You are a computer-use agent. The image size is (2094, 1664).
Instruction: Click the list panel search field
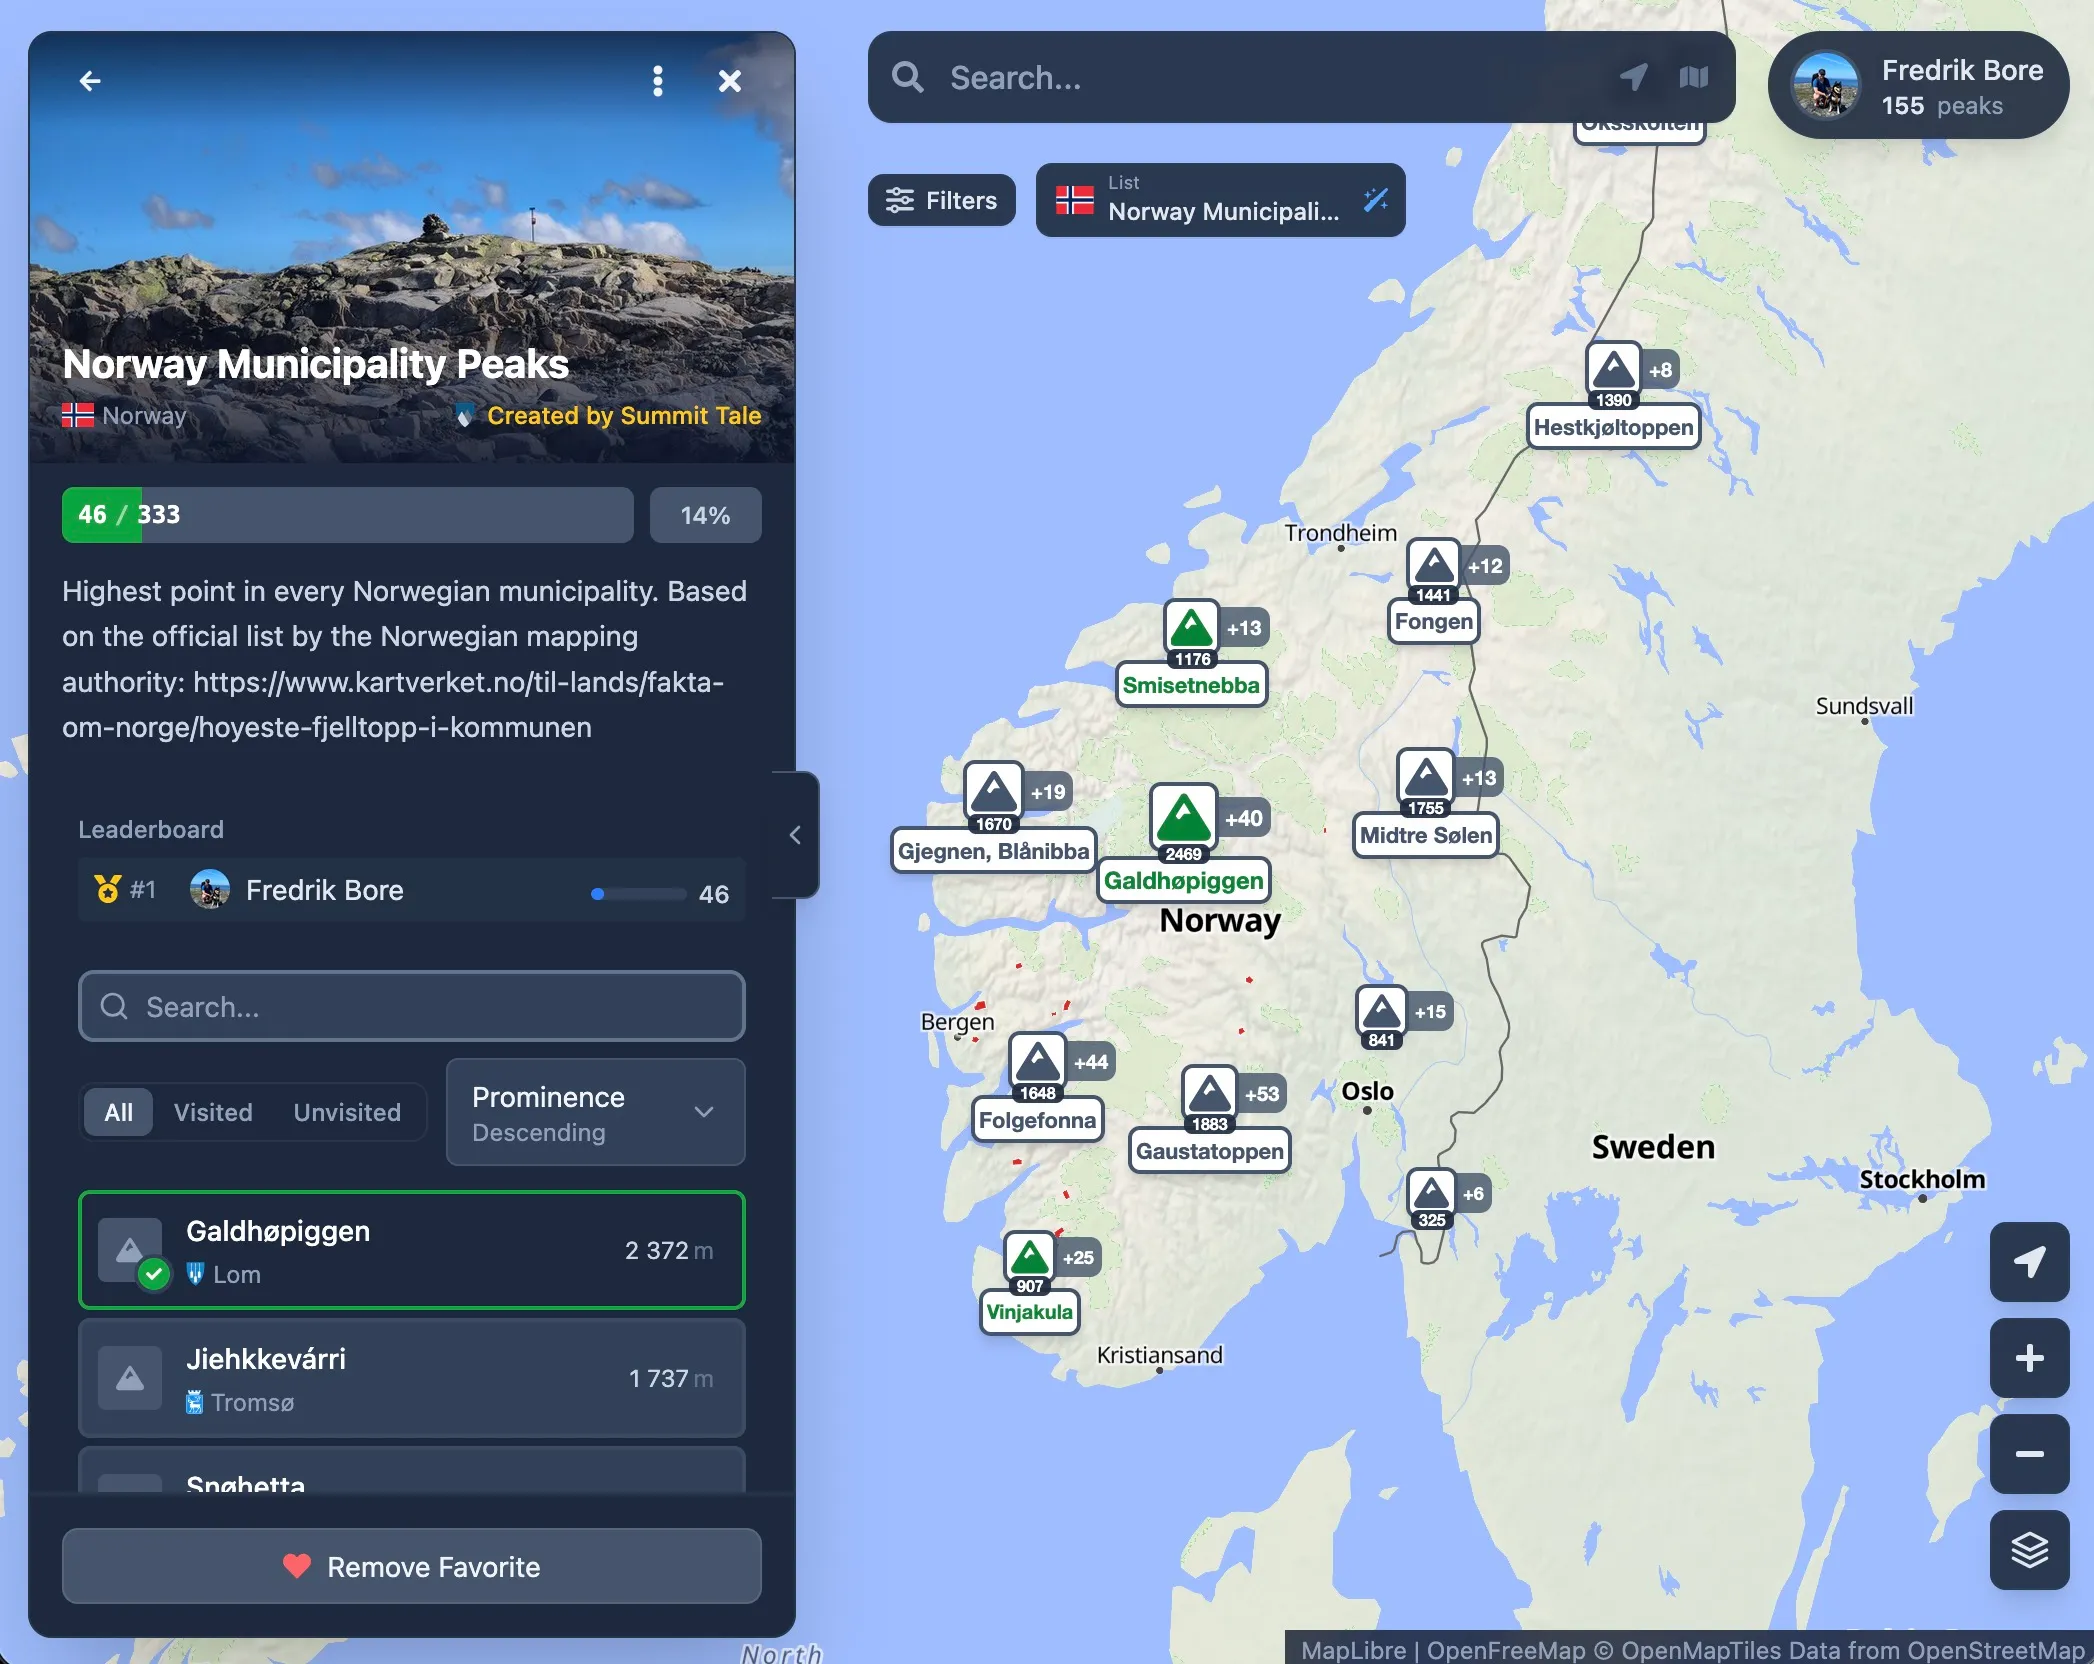(x=411, y=1006)
